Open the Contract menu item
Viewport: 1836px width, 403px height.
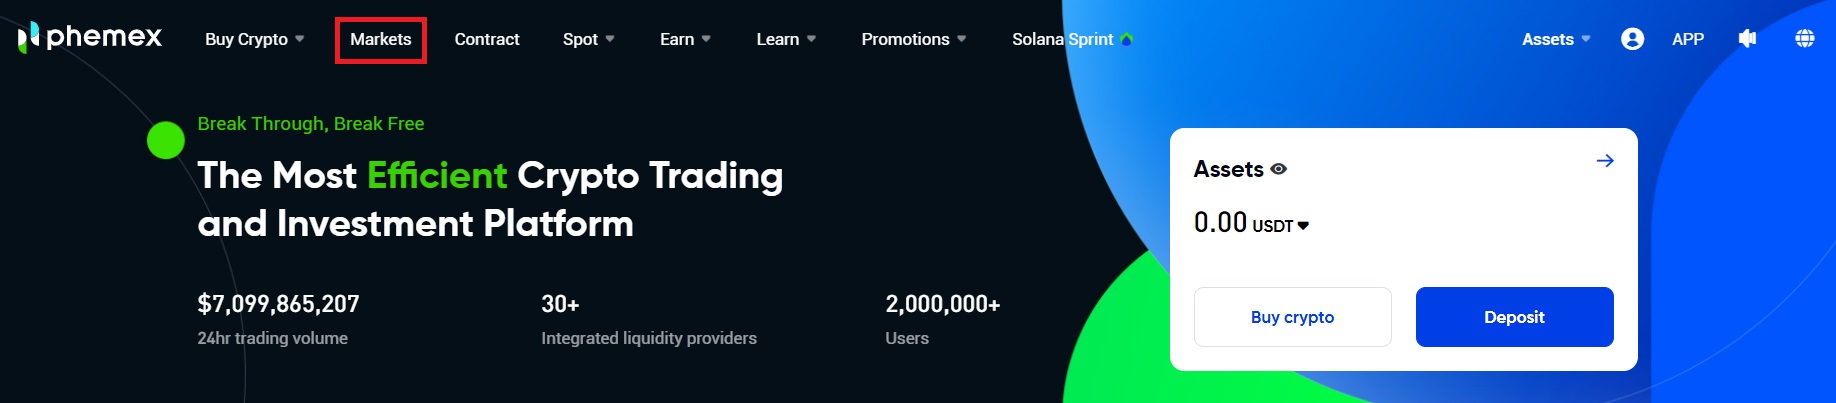pos(487,39)
